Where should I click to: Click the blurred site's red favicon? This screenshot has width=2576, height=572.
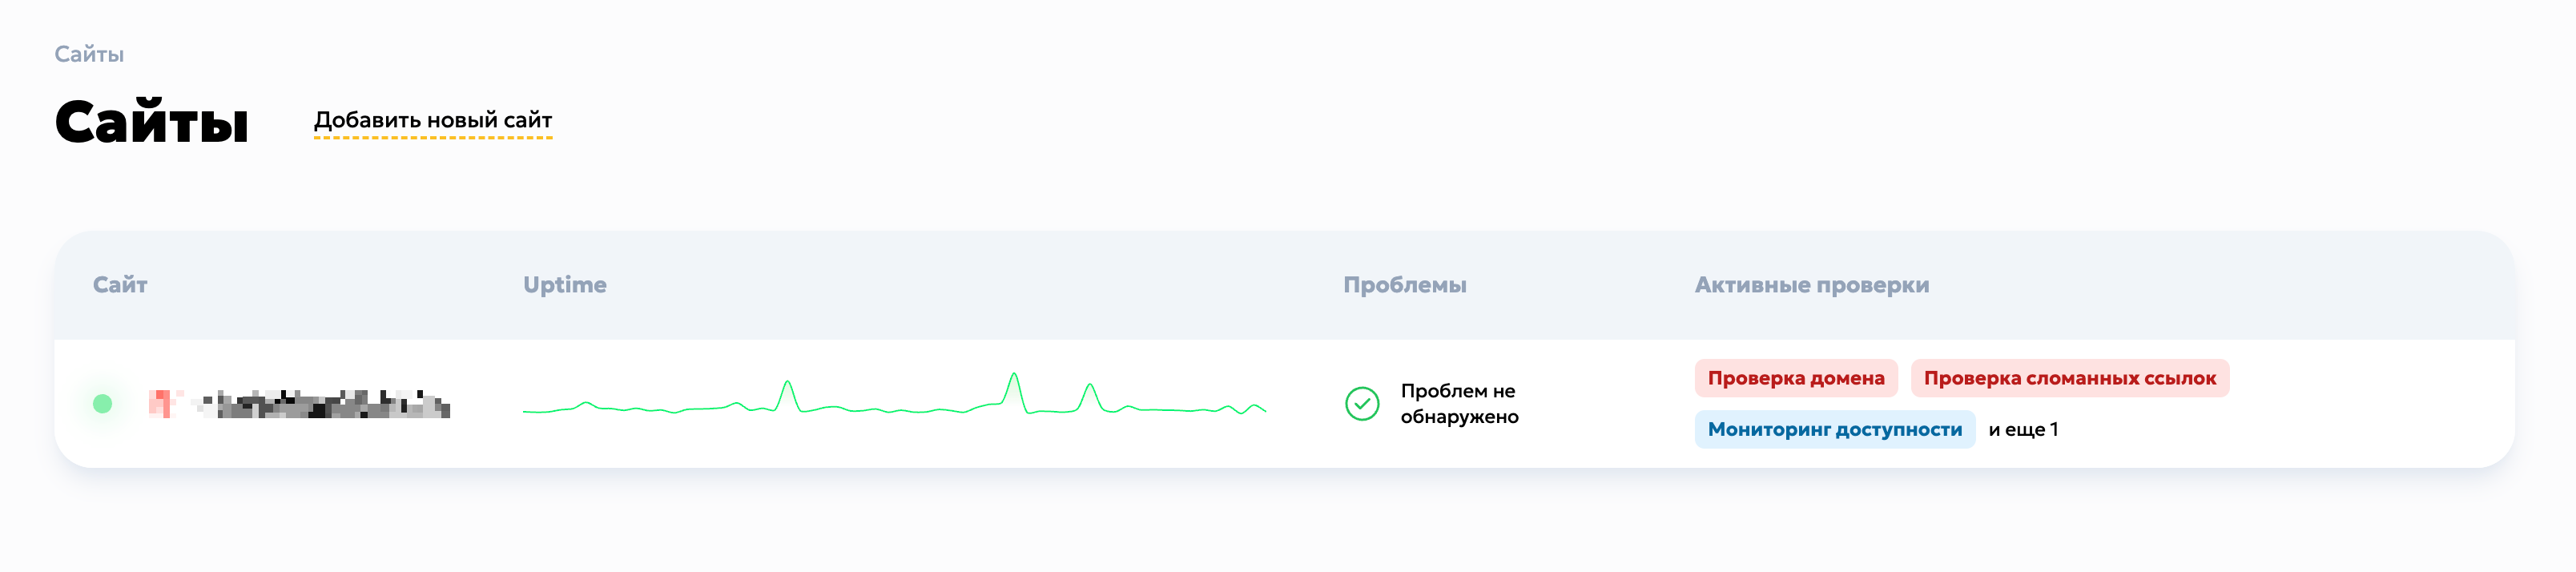[x=161, y=404]
